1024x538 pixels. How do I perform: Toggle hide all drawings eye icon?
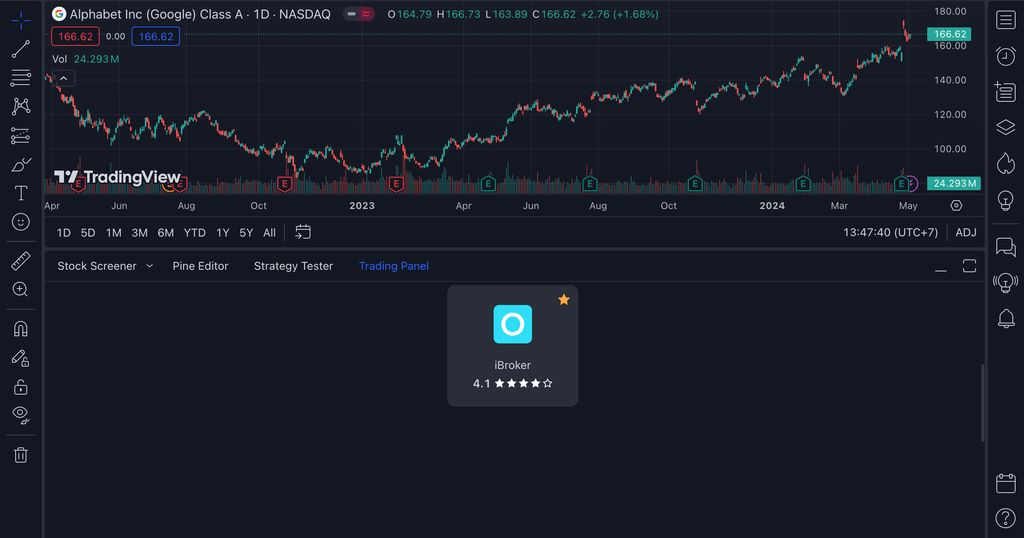point(20,414)
